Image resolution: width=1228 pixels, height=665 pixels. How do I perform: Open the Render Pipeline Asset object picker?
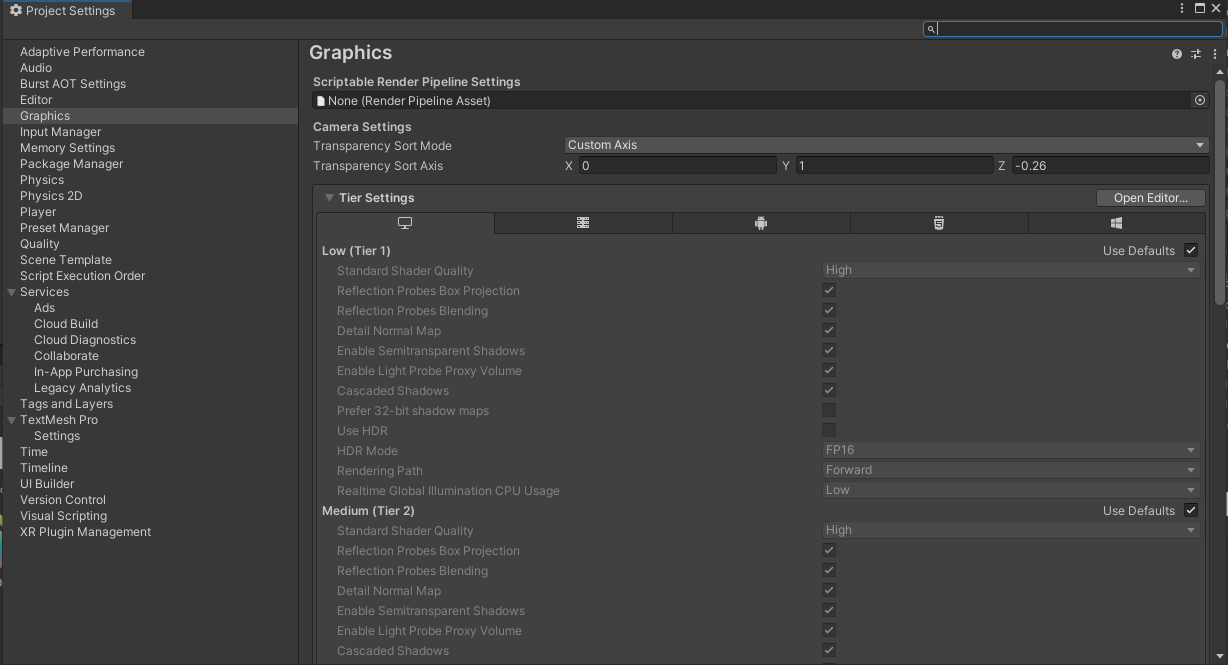click(x=1201, y=100)
